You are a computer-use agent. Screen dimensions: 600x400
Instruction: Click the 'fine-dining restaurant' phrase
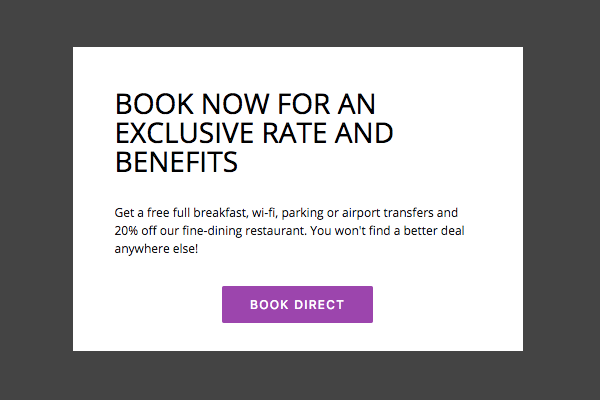244,231
